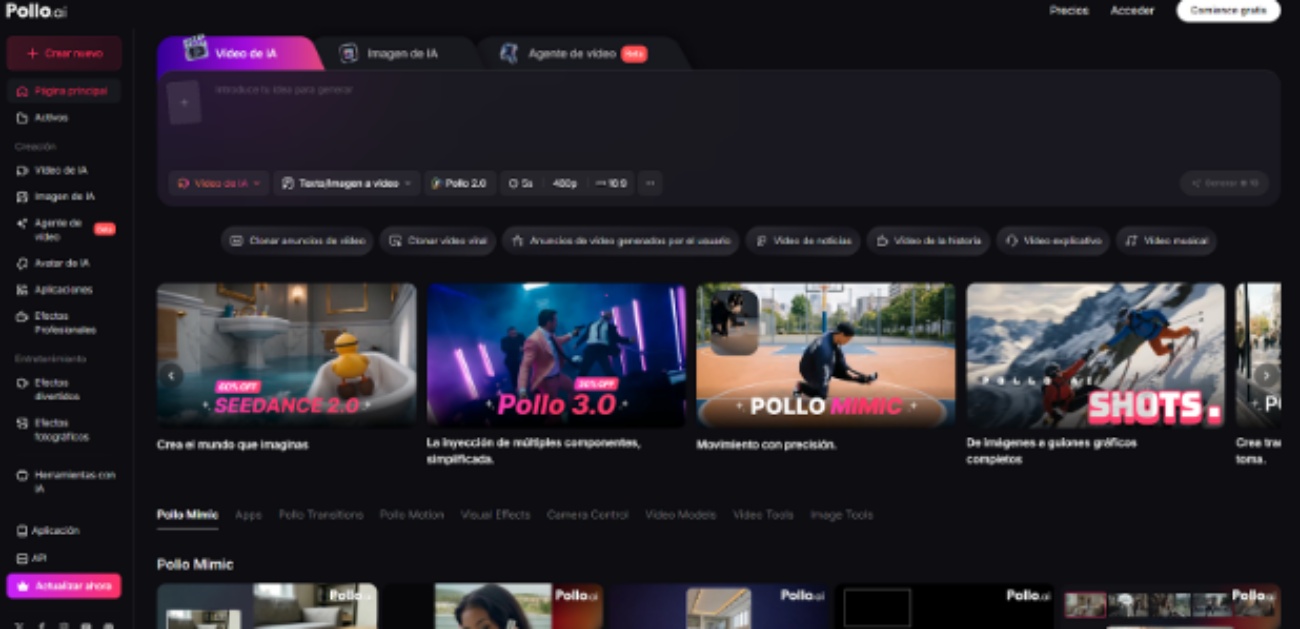1300x629 pixels.
Task: Add reference image with plus thumbnail
Action: click(184, 103)
